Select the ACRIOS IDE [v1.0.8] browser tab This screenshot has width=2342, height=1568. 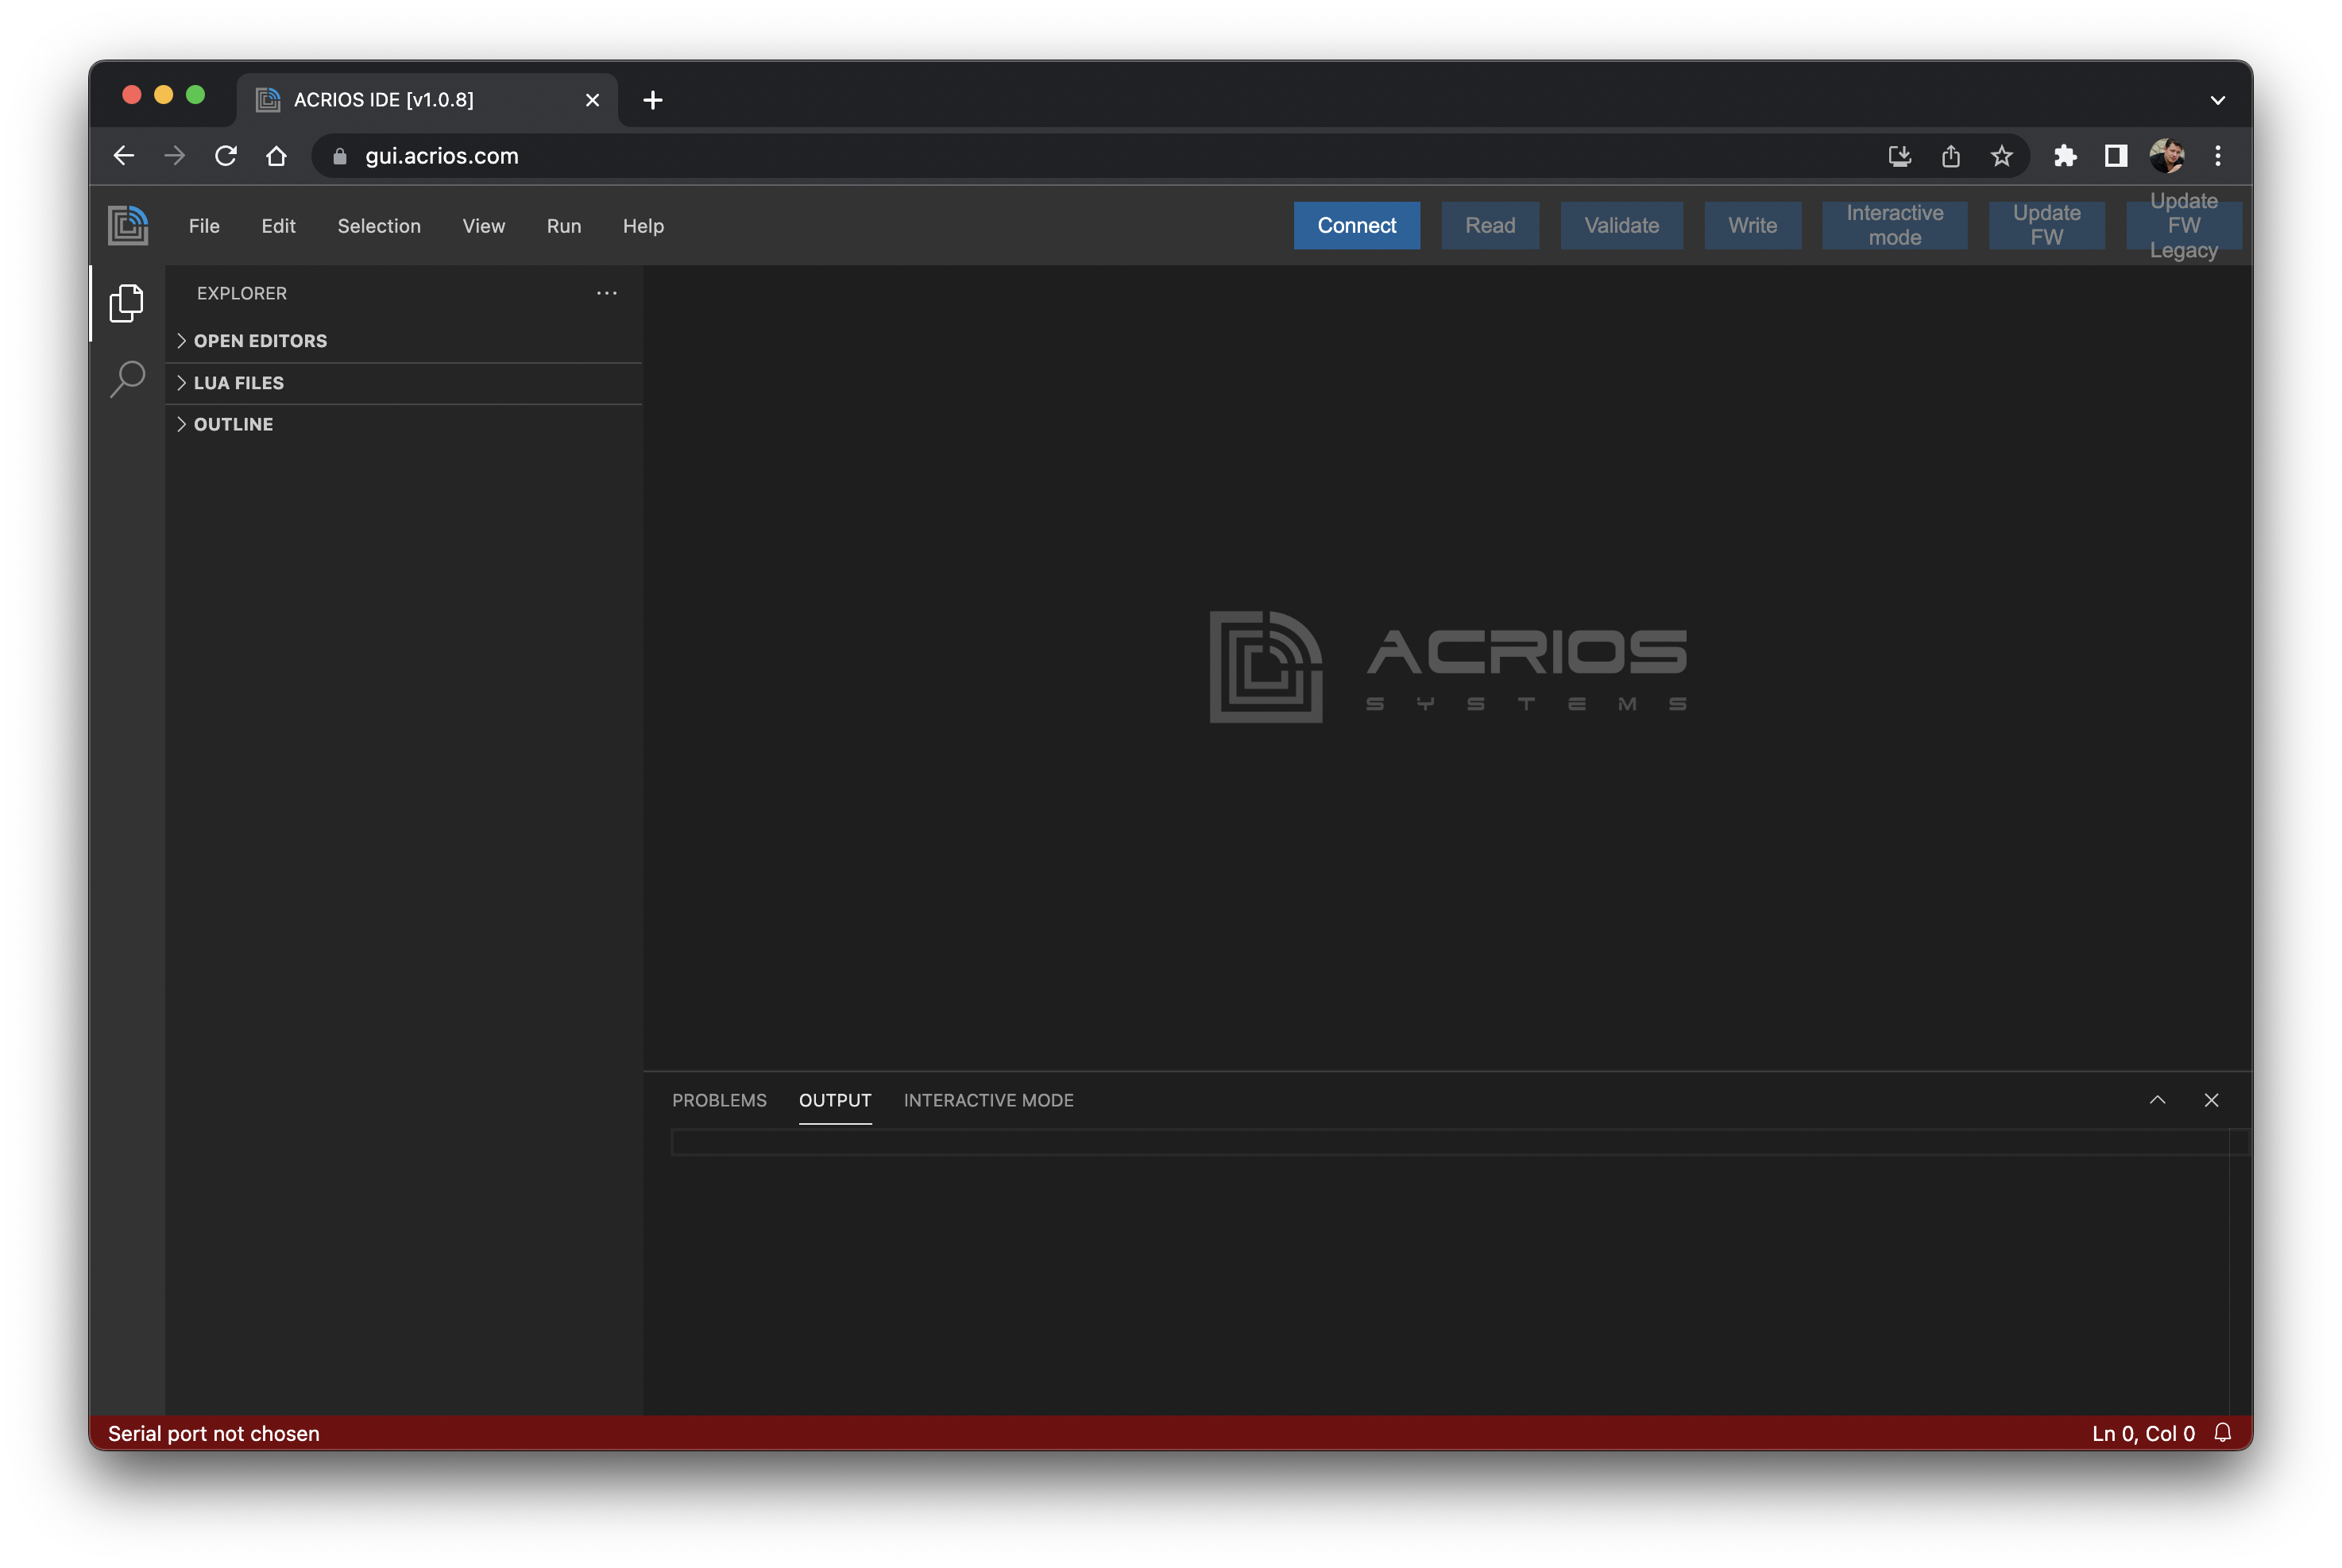coord(427,100)
